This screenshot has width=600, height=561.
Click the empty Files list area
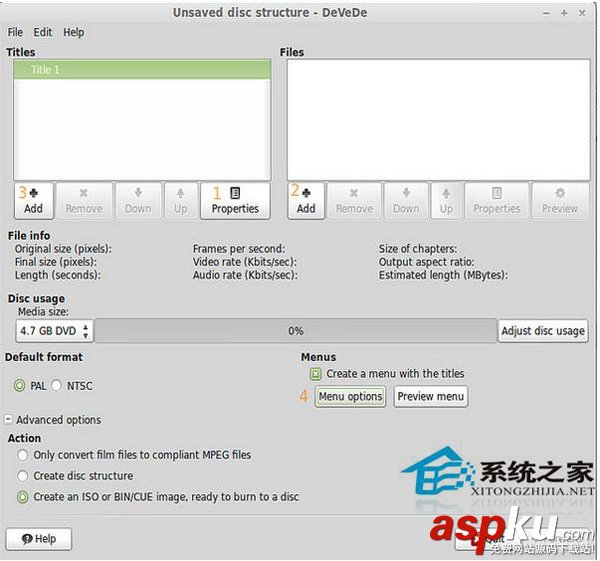click(439, 119)
